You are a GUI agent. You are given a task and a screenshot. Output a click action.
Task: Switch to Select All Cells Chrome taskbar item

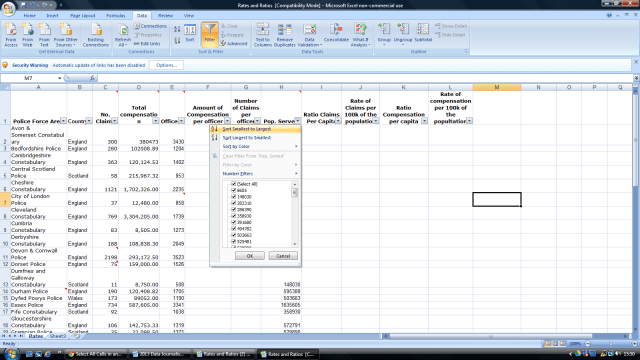(x=96, y=354)
